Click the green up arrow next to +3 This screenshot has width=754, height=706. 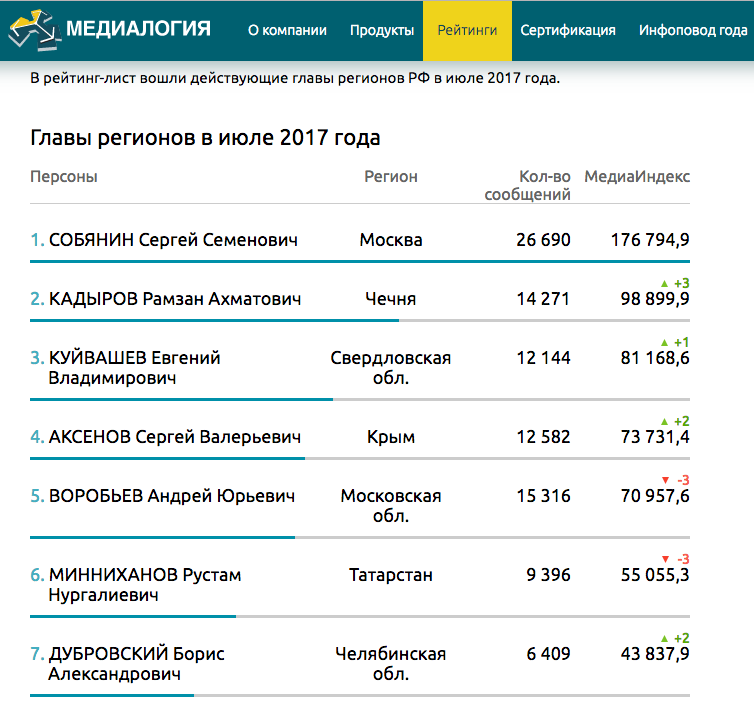pos(665,284)
